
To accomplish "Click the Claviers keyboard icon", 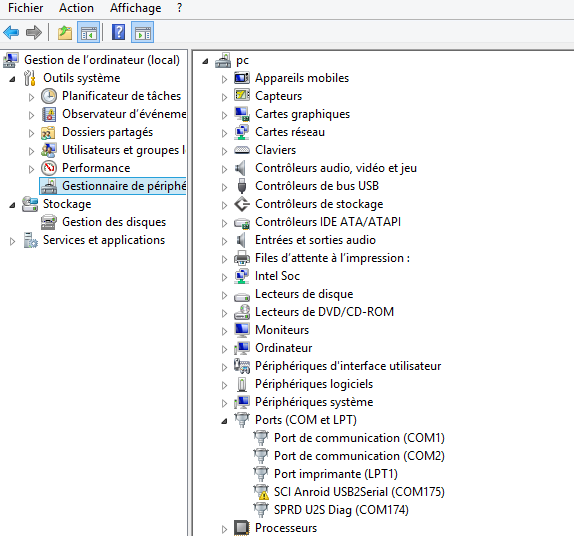I will coord(242,150).
